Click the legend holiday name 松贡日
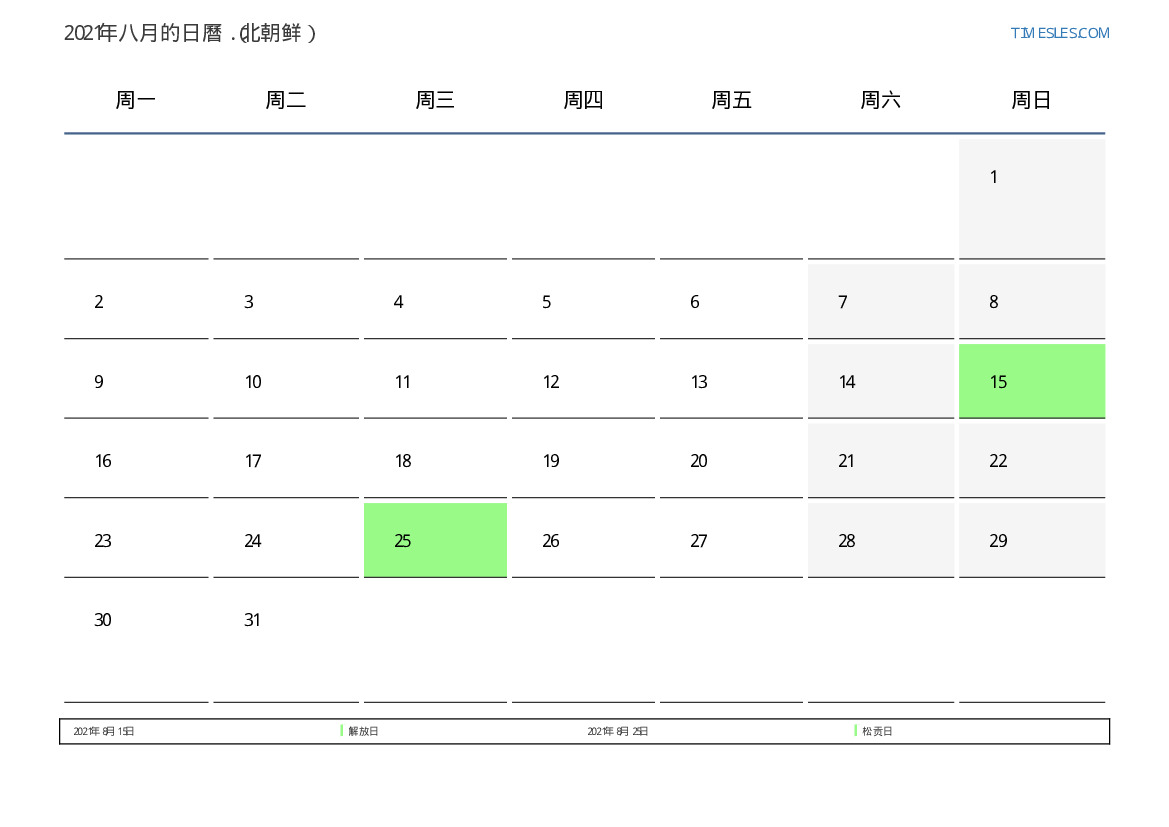Image resolution: width=1169 pixels, height=827 pixels. [x=877, y=732]
